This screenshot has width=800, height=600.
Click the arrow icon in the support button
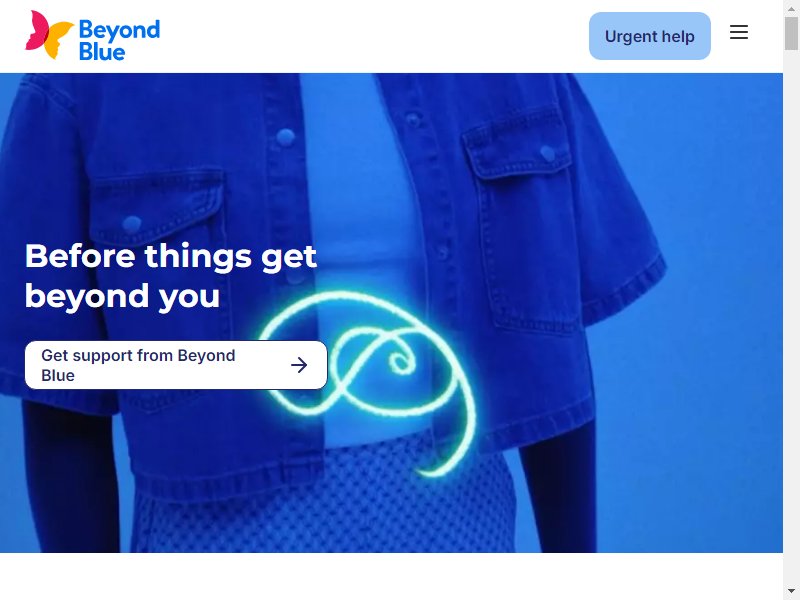tap(299, 365)
